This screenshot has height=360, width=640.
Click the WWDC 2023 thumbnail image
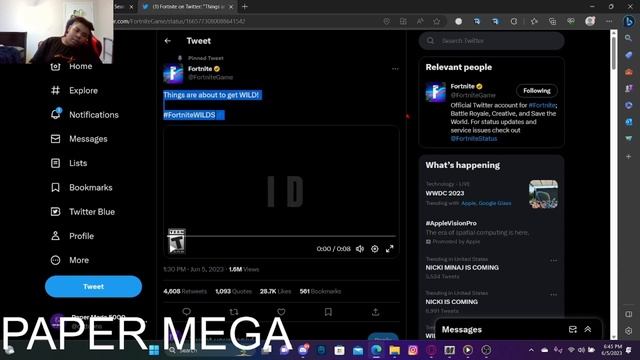[x=543, y=194]
